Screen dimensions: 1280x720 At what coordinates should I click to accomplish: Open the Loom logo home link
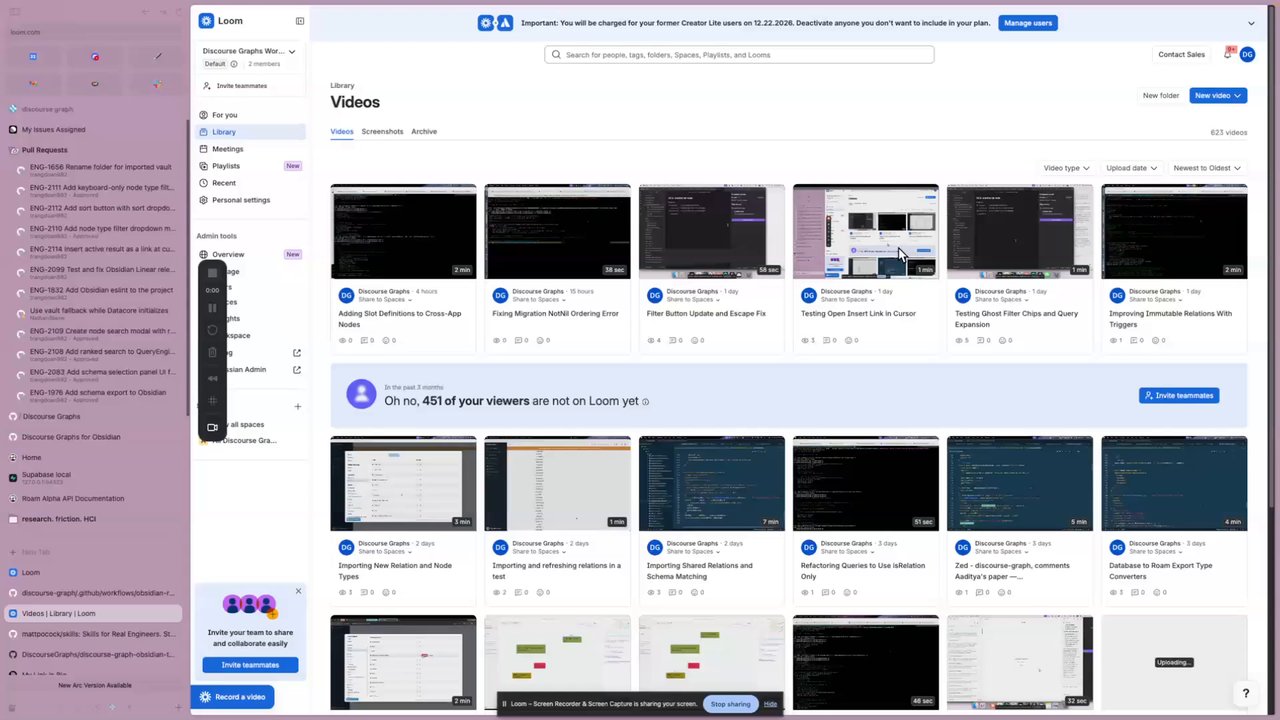coord(221,21)
